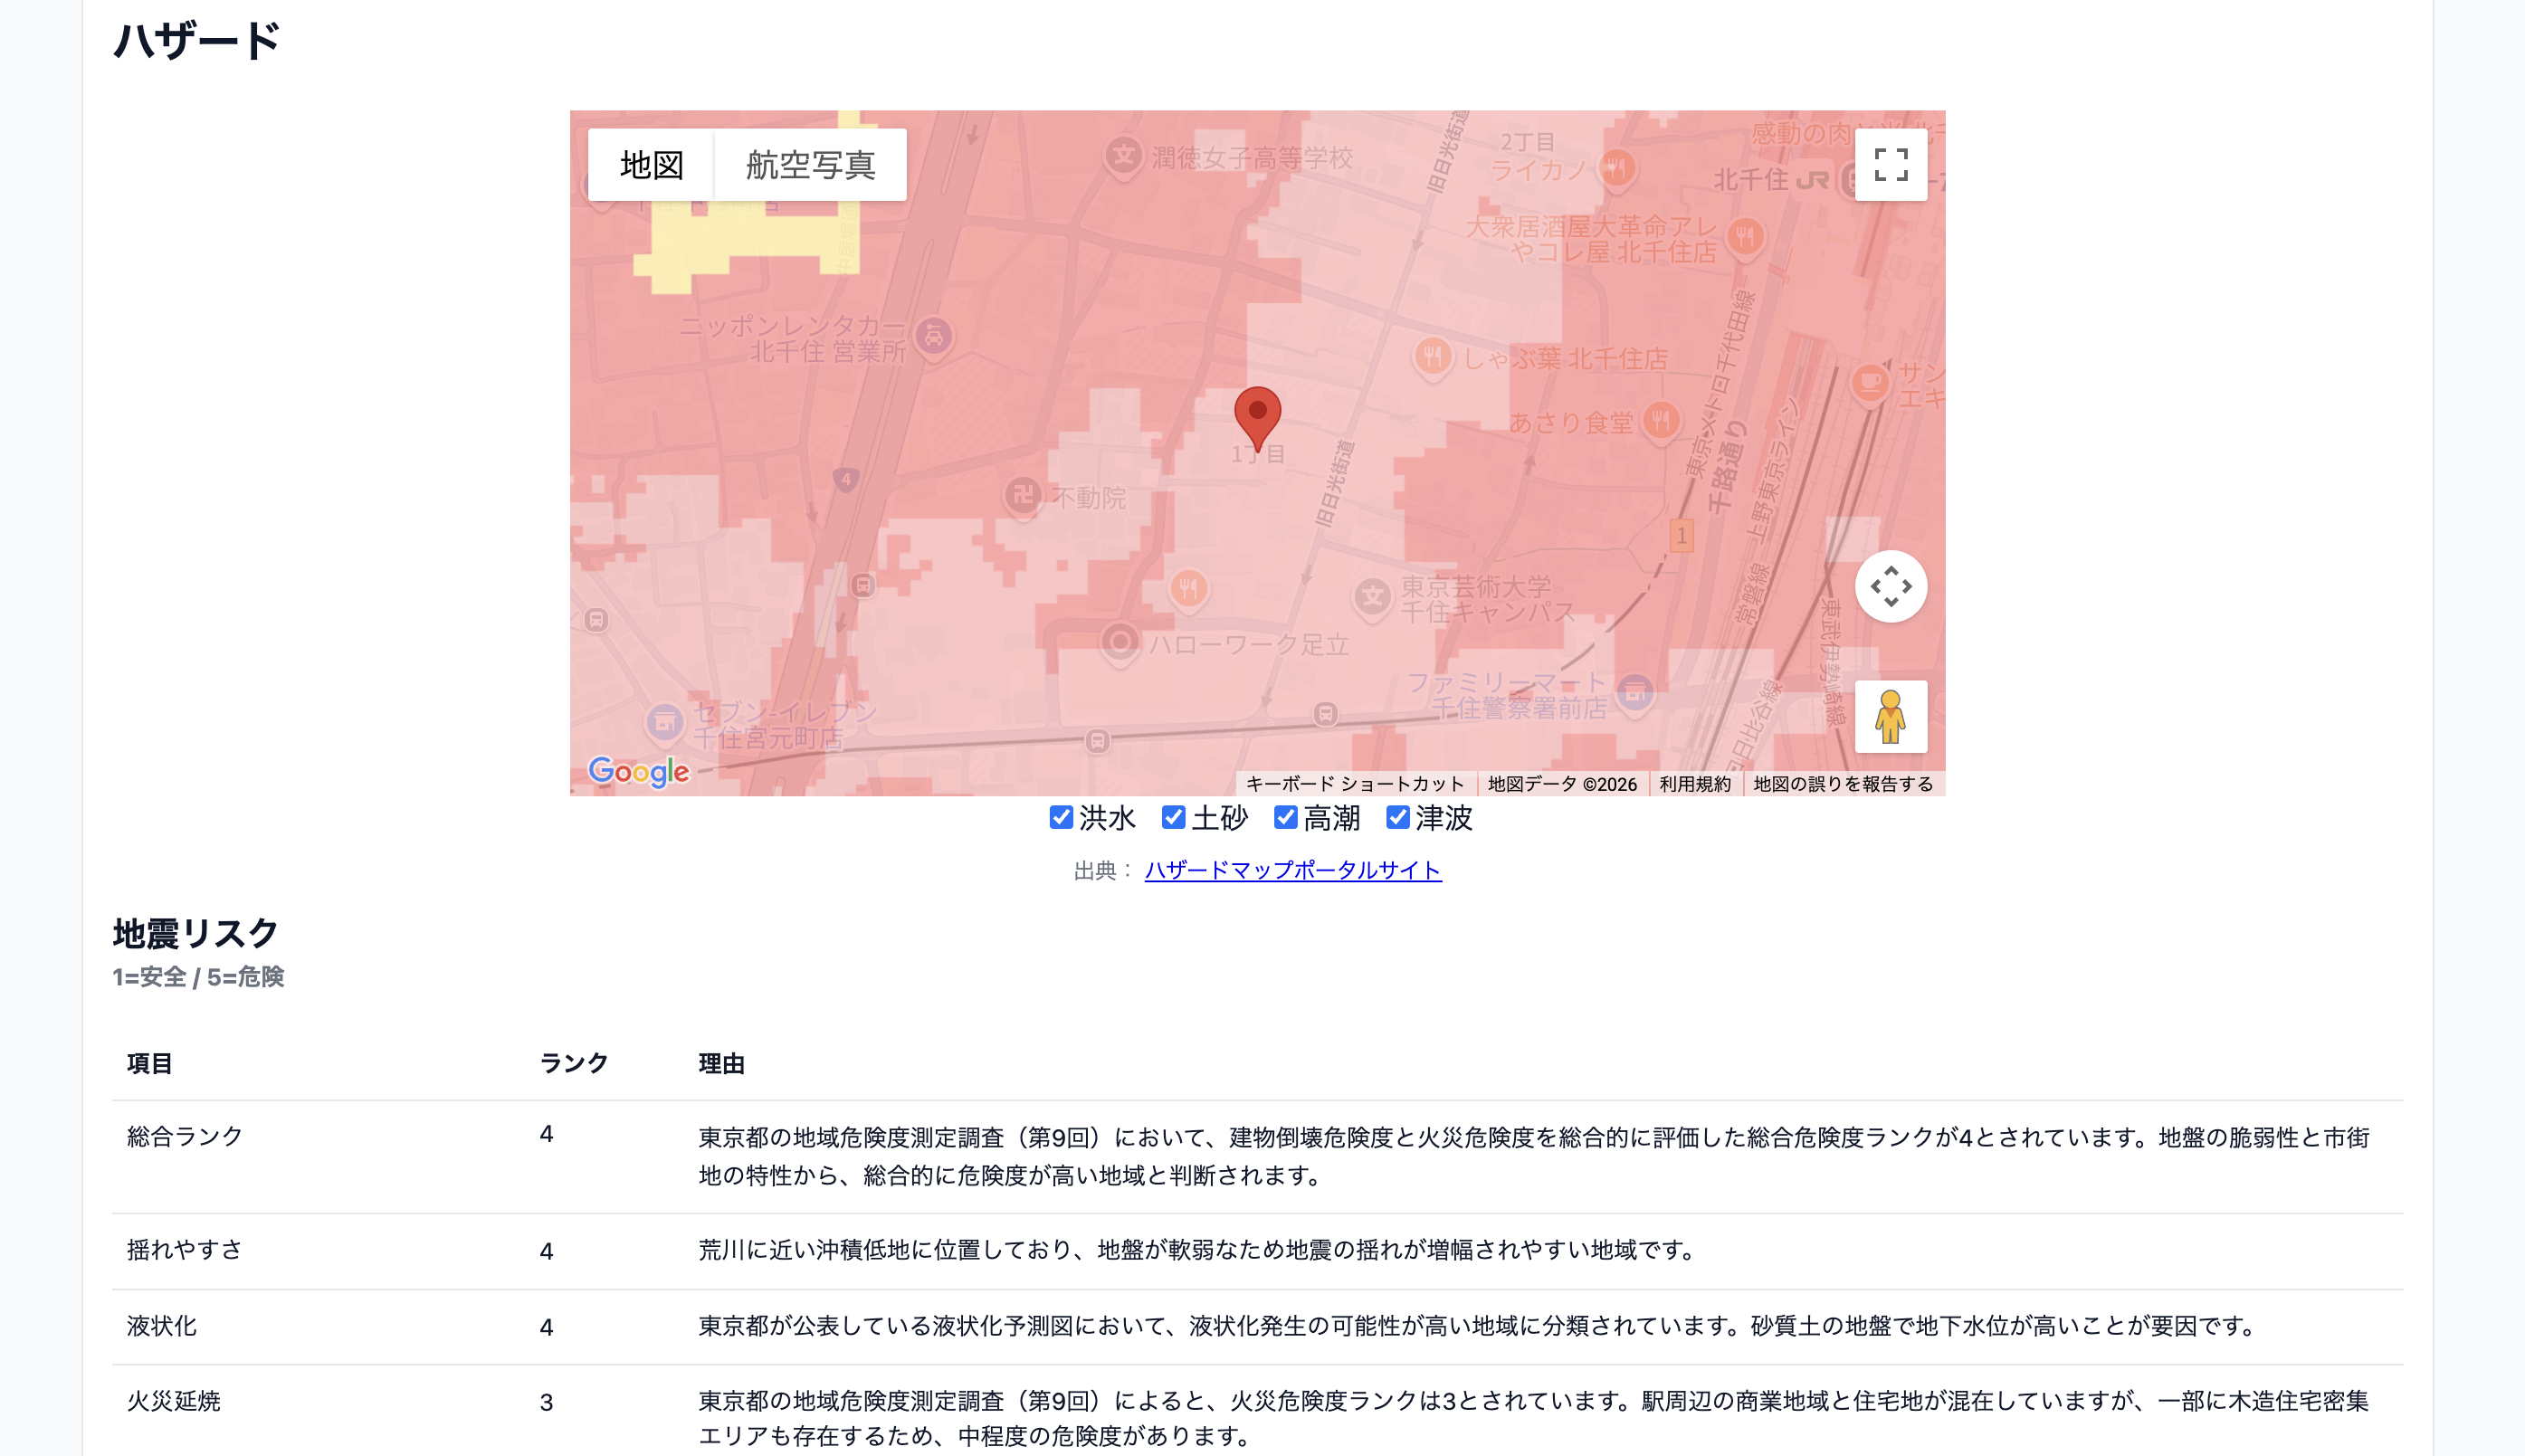Click the fullscreen icon on the map
This screenshot has height=1456, width=2525.
(x=1890, y=164)
